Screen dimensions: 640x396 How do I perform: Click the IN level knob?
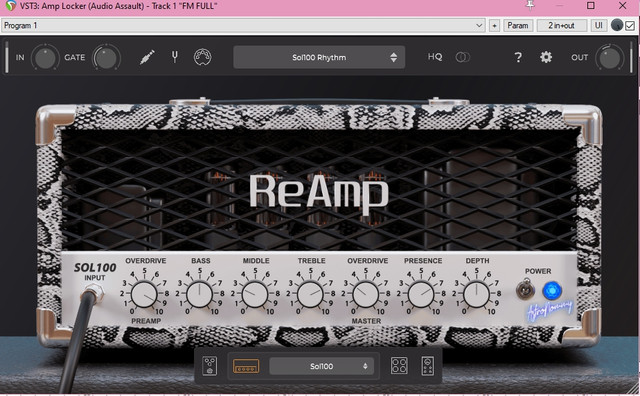click(45, 58)
